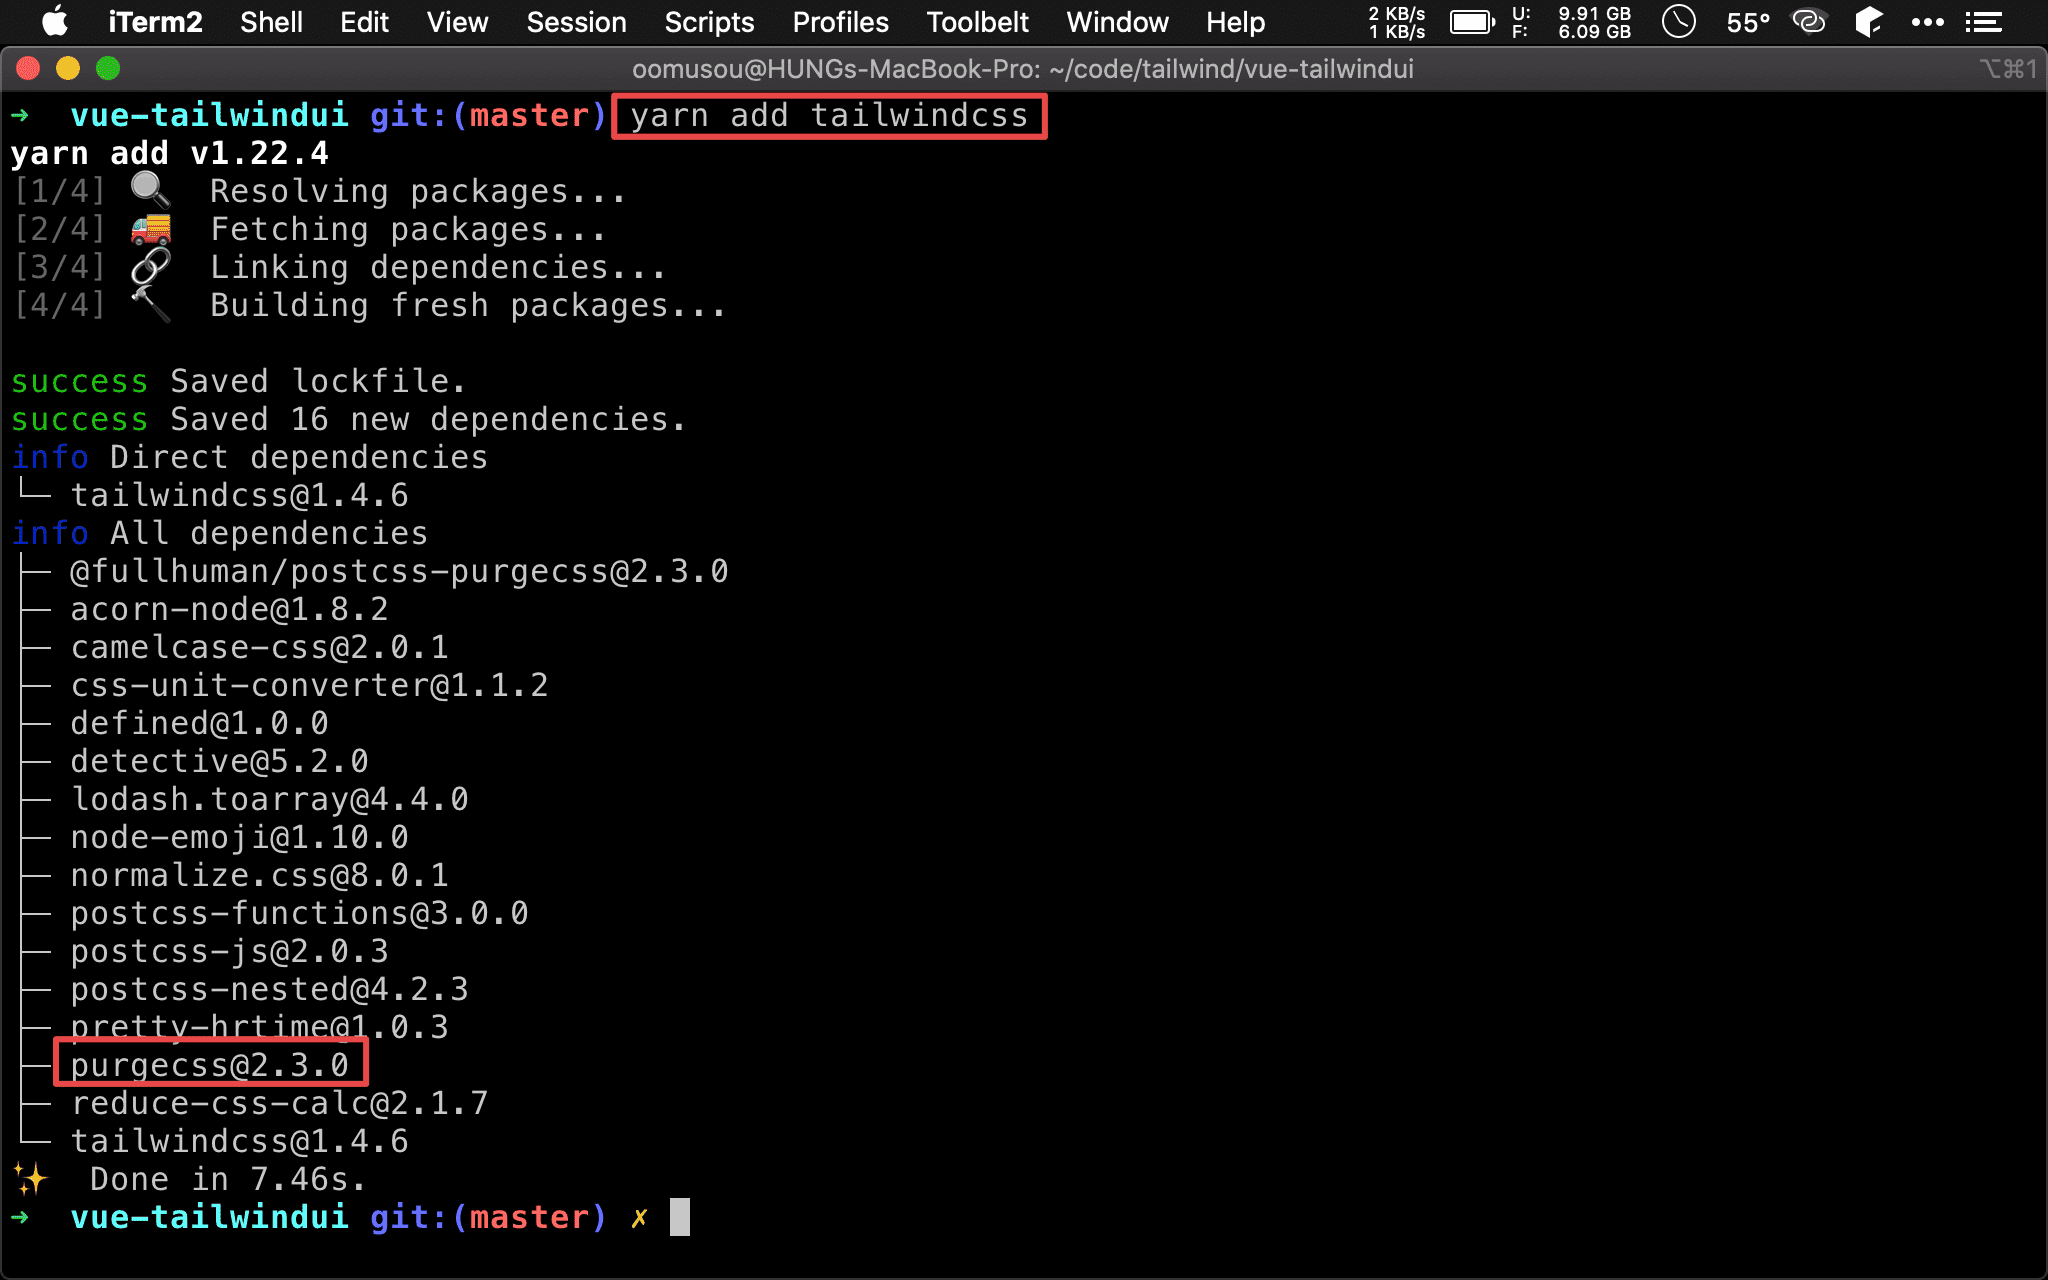Viewport: 2048px width, 1280px height.
Task: Click the 'Linking dependencies...' line
Action: [x=438, y=267]
